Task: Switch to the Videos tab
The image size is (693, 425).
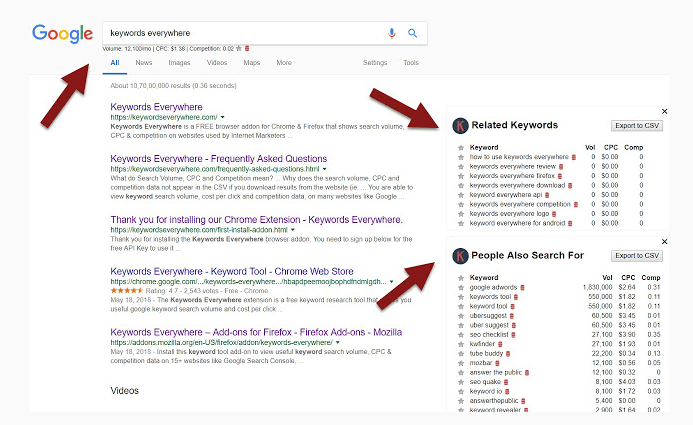Action: pos(217,63)
